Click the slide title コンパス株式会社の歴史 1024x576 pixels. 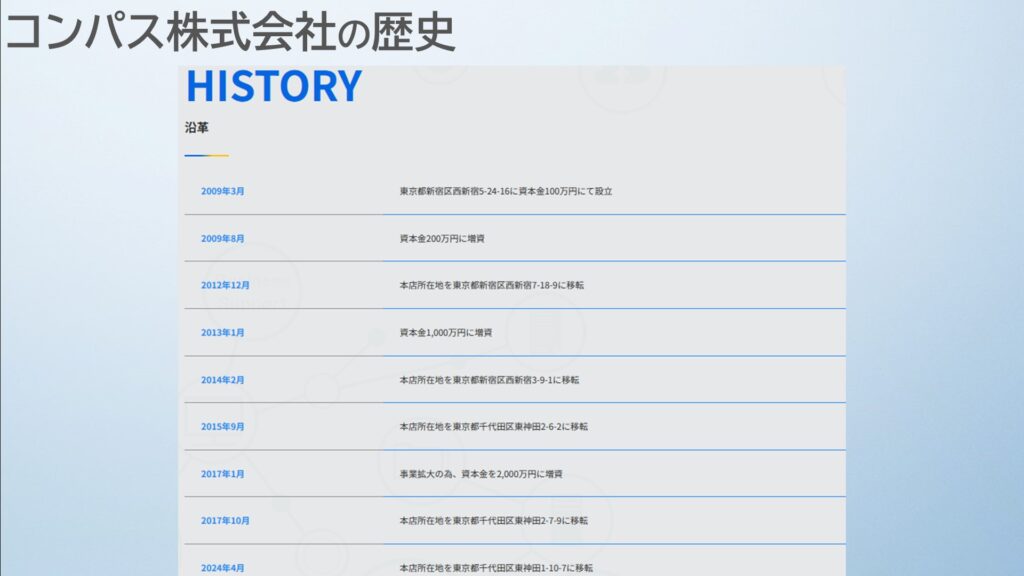[230, 32]
